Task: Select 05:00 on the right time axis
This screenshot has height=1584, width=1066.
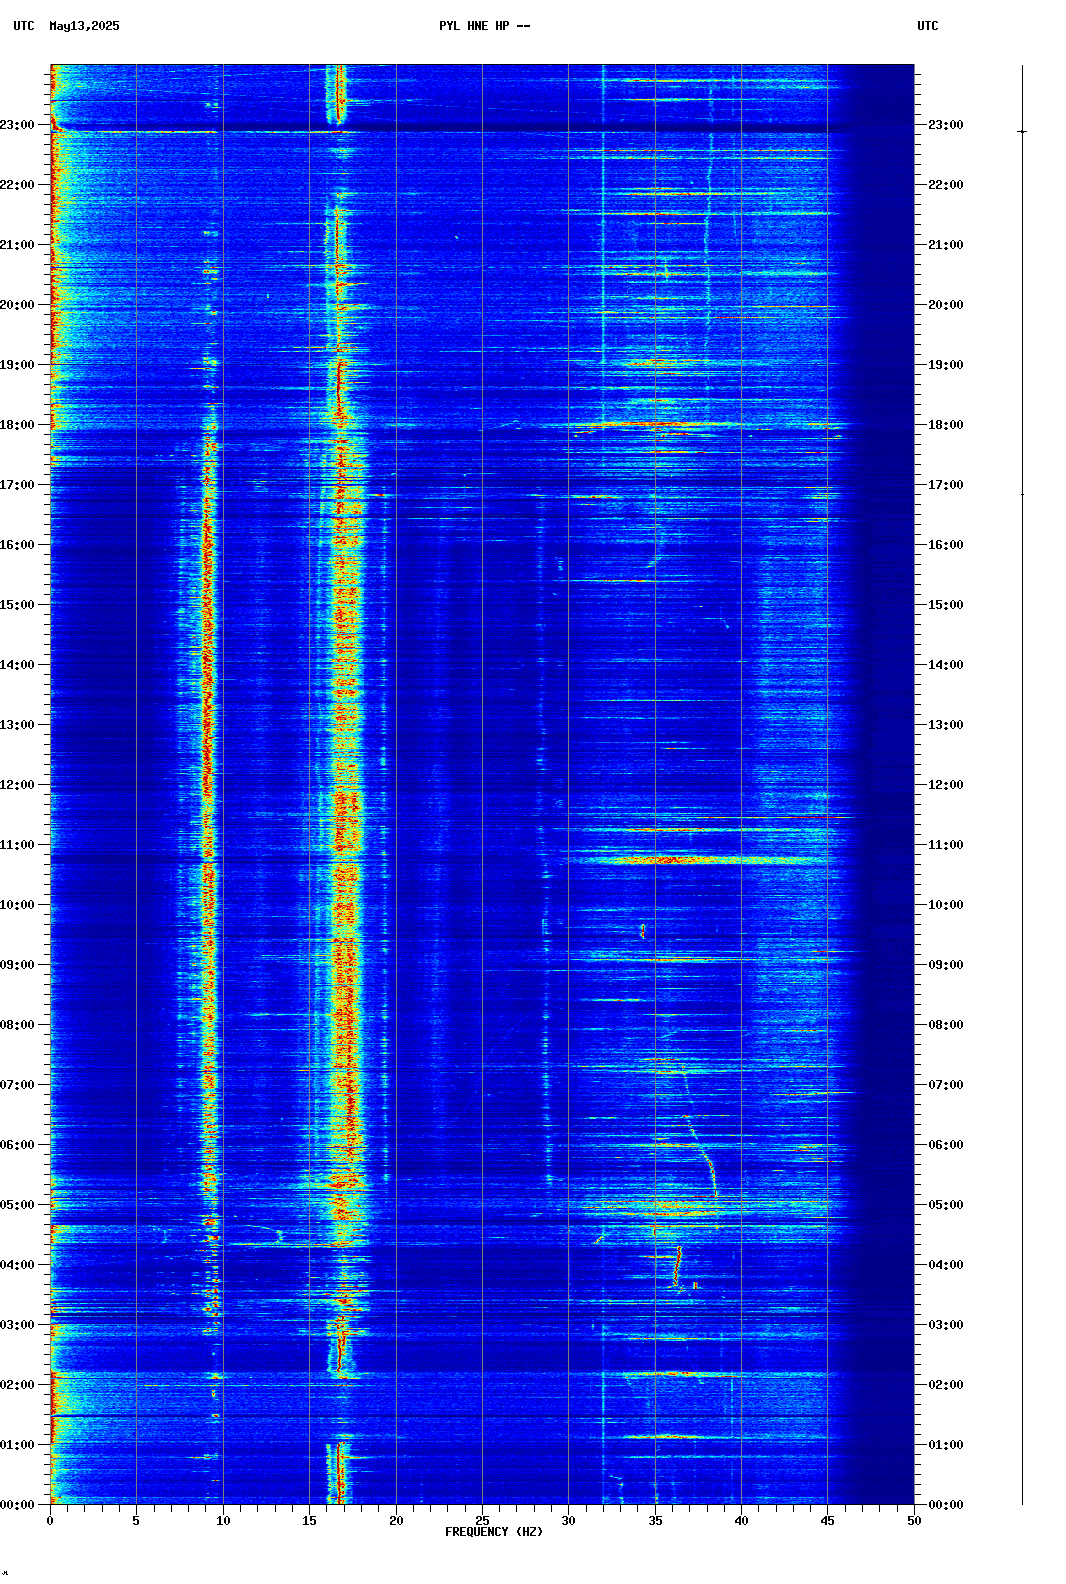Action: click(x=946, y=1205)
